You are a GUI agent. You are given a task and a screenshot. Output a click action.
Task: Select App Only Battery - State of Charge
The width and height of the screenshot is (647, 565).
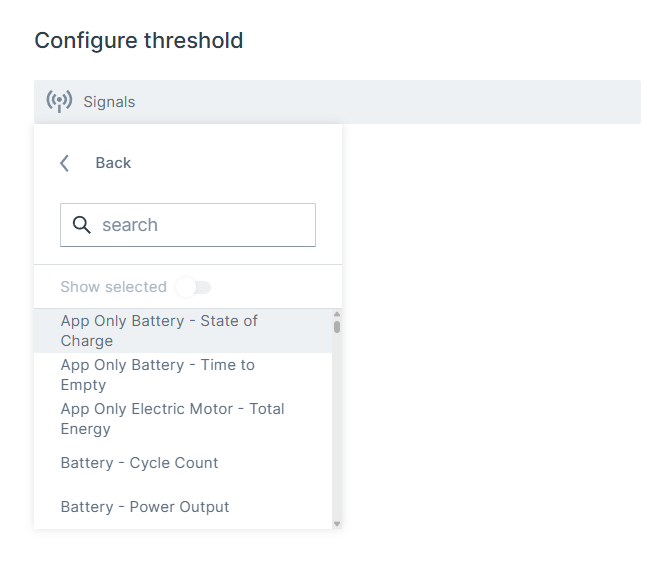click(160, 331)
